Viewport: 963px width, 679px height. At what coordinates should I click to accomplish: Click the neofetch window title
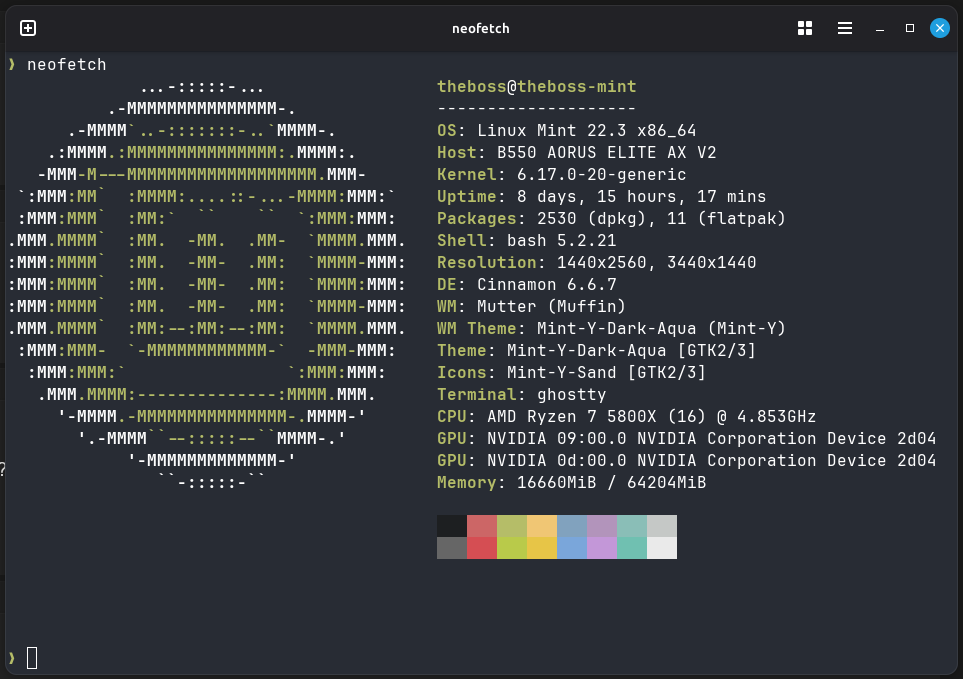coord(481,29)
